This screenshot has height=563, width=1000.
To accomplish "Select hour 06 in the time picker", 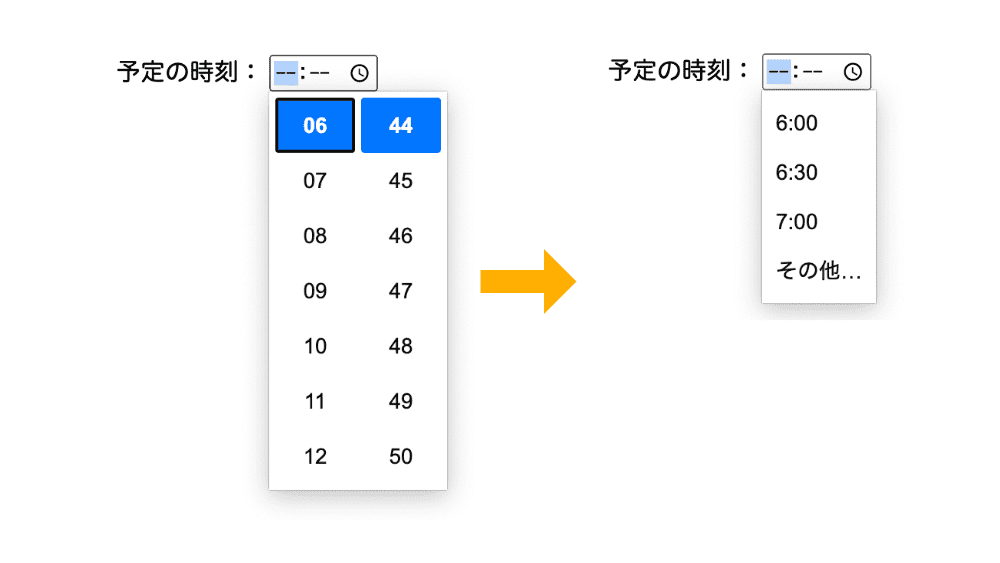I will (x=315, y=125).
